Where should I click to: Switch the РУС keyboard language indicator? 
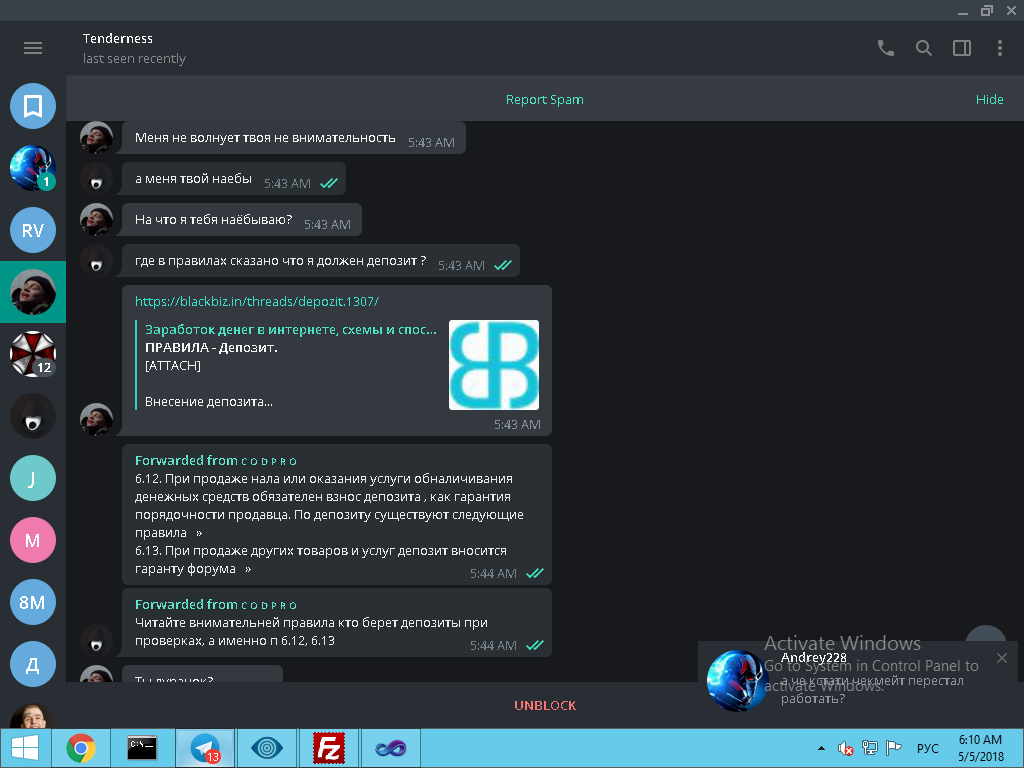[x=927, y=748]
